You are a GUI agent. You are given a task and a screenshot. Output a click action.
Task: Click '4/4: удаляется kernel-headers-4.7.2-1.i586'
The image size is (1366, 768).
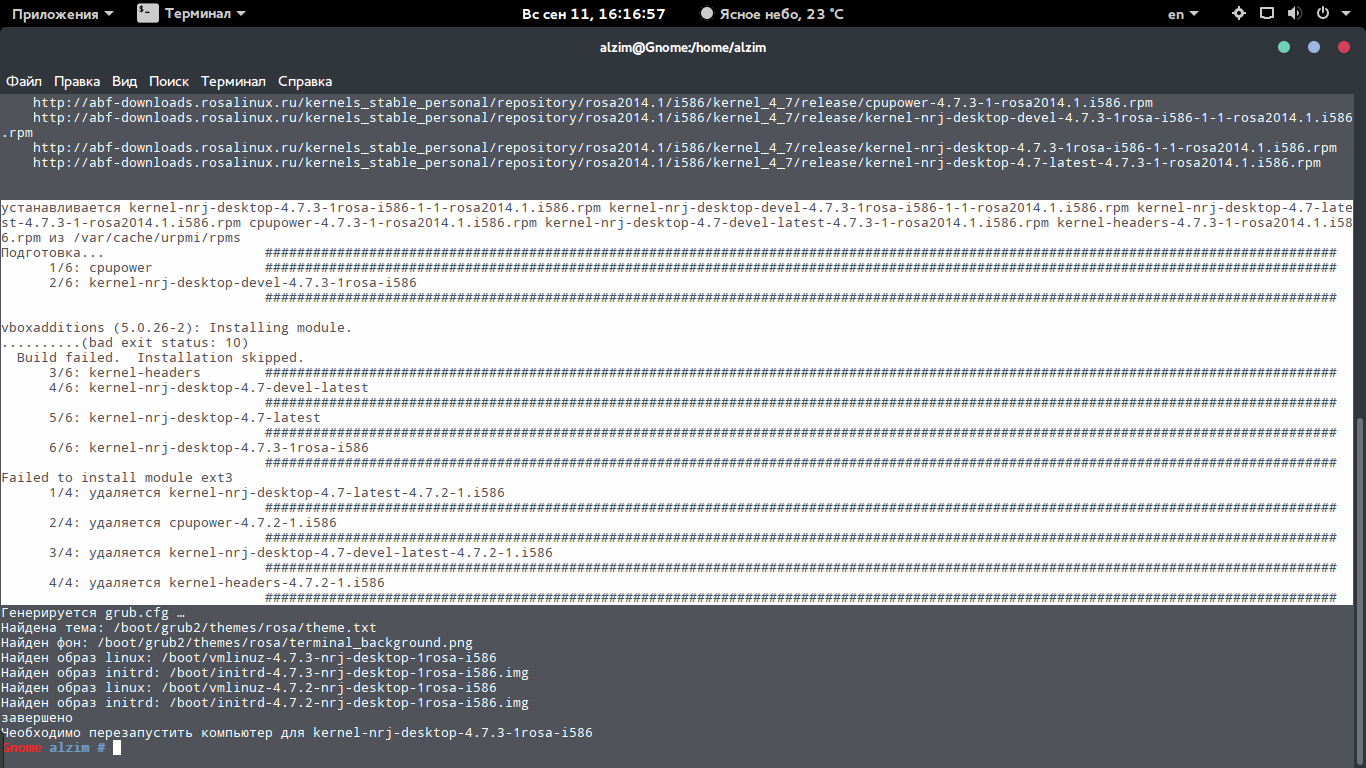217,583
